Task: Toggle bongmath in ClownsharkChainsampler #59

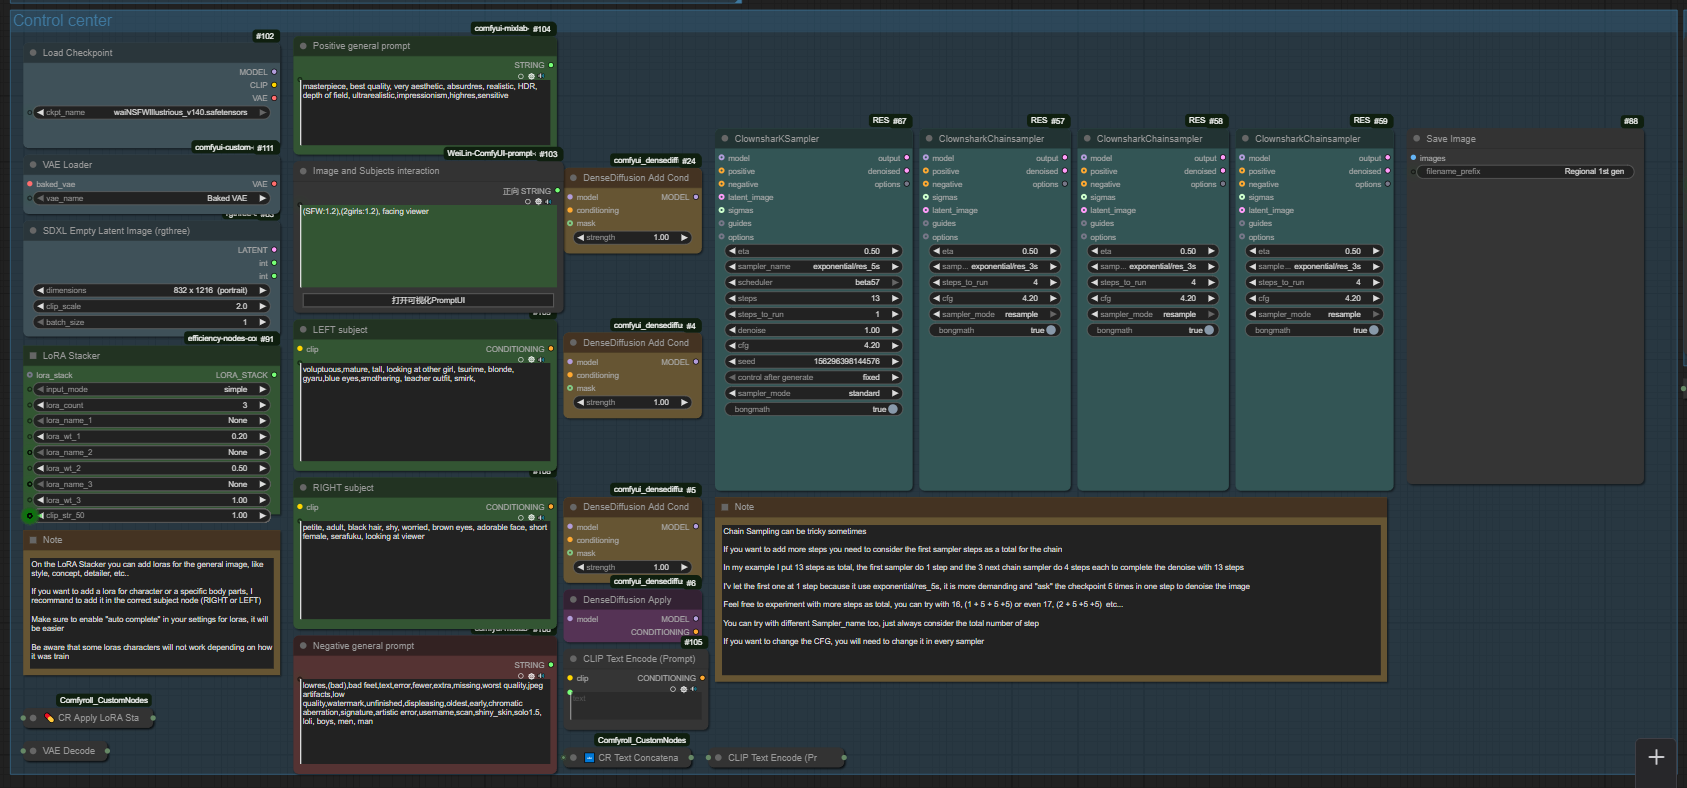Action: point(1373,330)
